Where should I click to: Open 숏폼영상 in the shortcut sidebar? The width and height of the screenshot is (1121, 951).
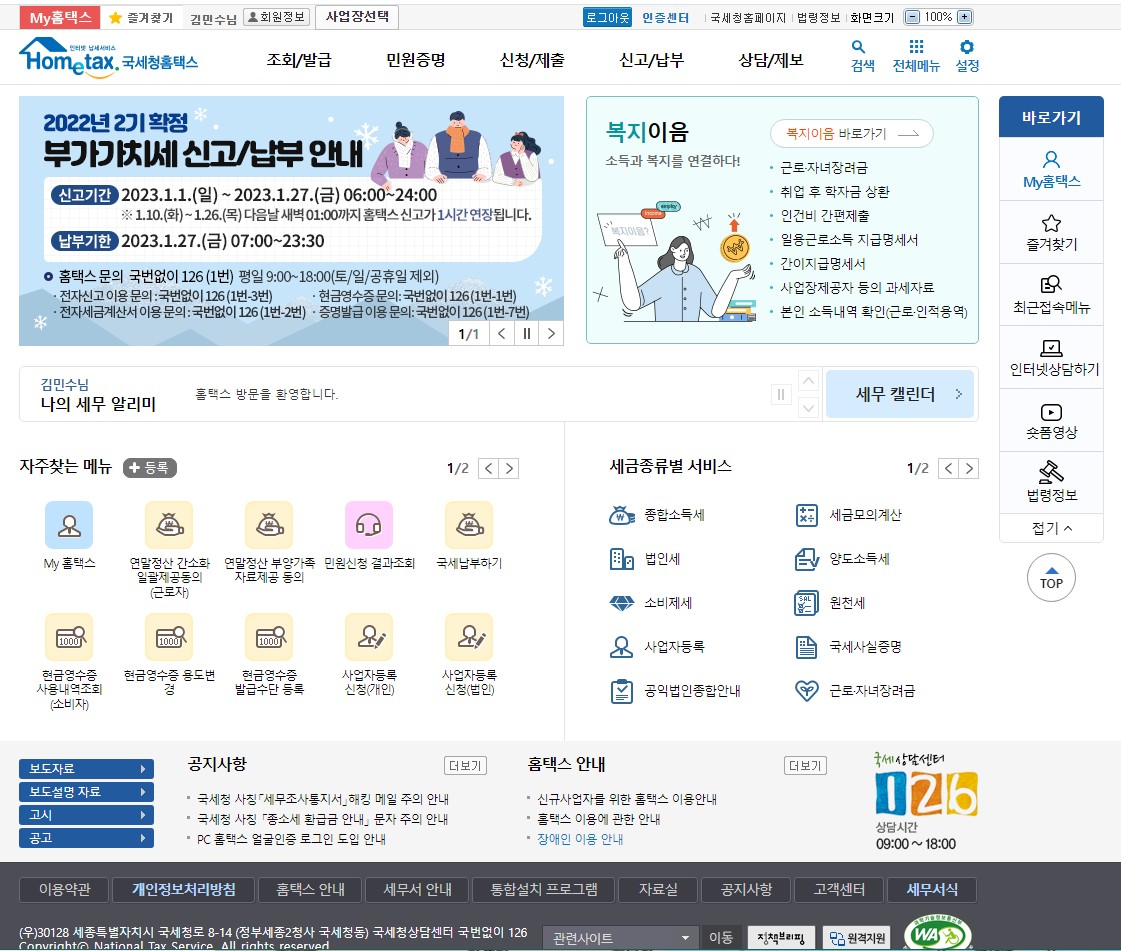pos(1051,420)
